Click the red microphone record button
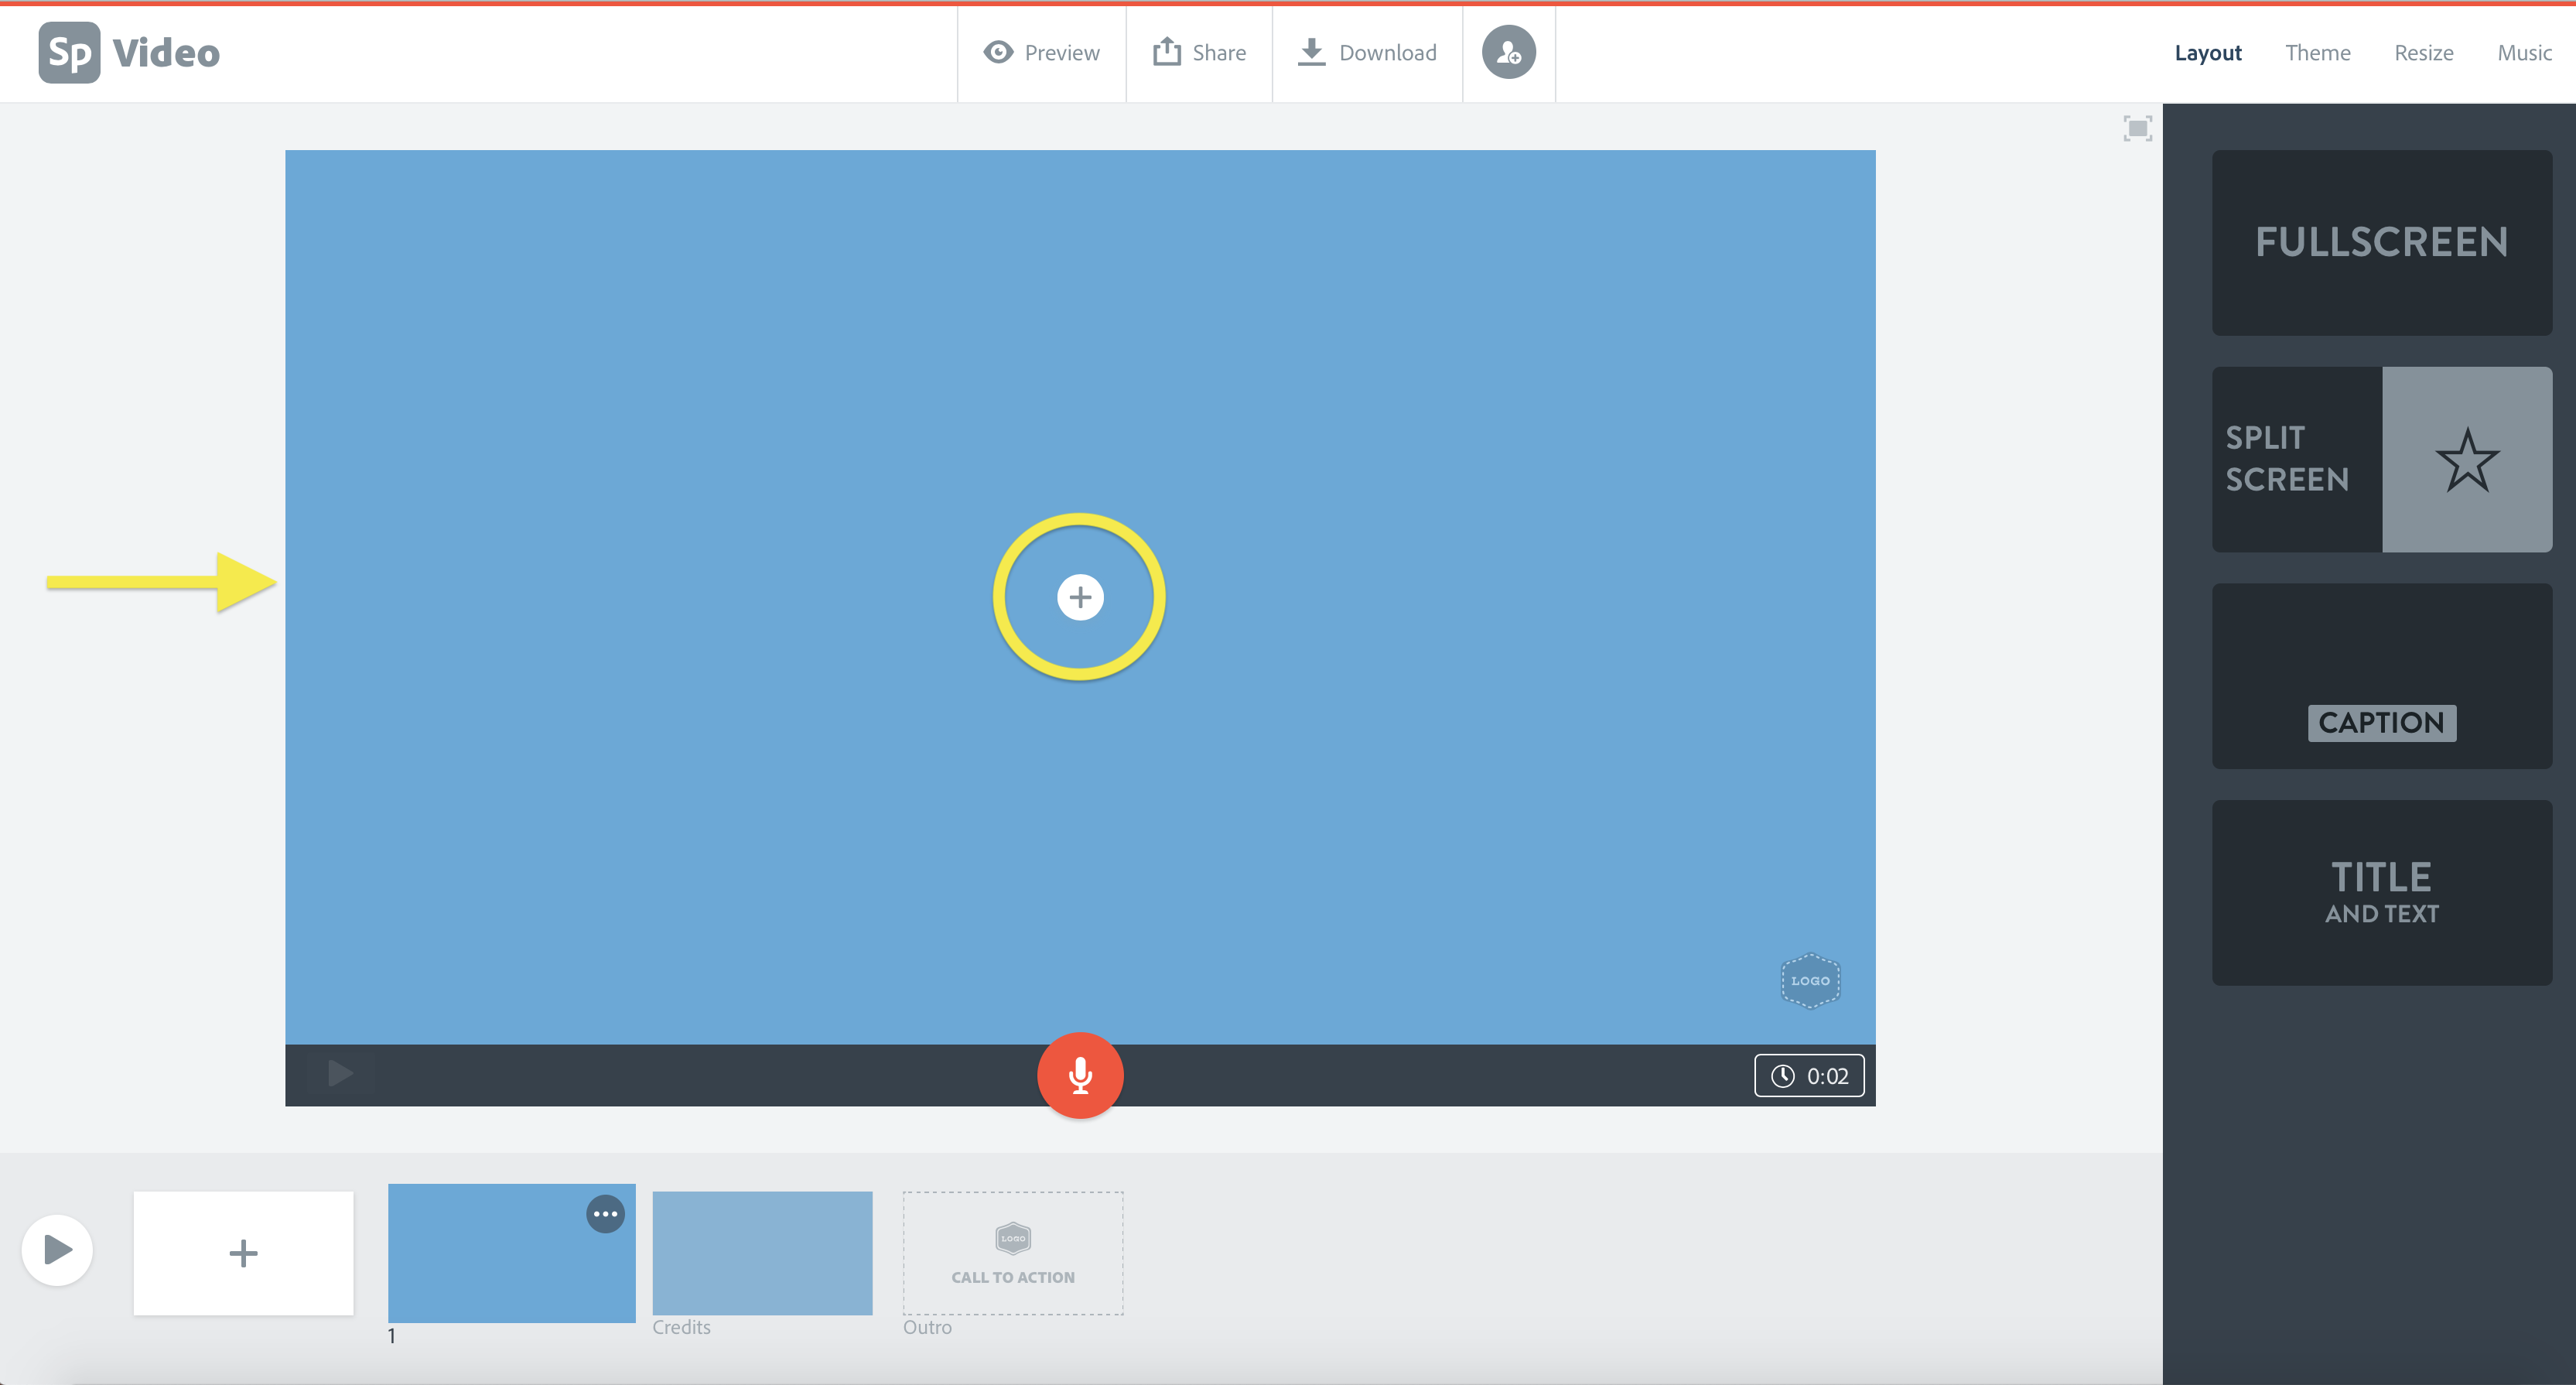The image size is (2576, 1385). (1080, 1075)
